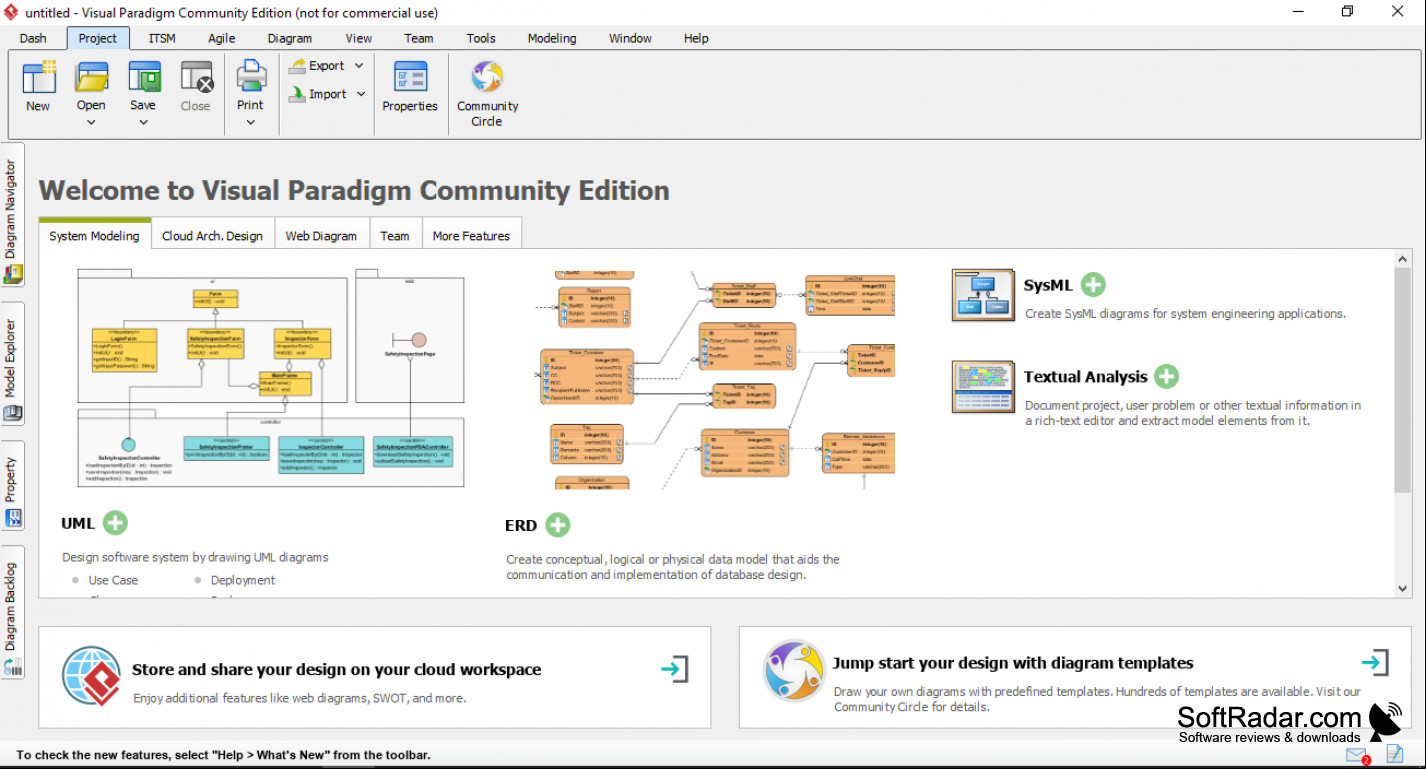The height and width of the screenshot is (769, 1426).
Task: Click the arrow icon on diagram templates card
Action: (x=1375, y=662)
